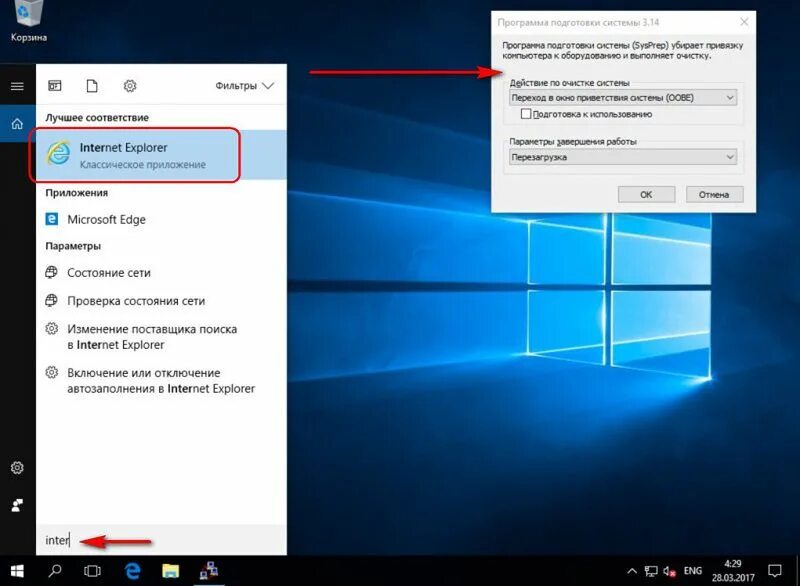Open the Фильтры dropdown
The height and width of the screenshot is (586, 800).
244,86
